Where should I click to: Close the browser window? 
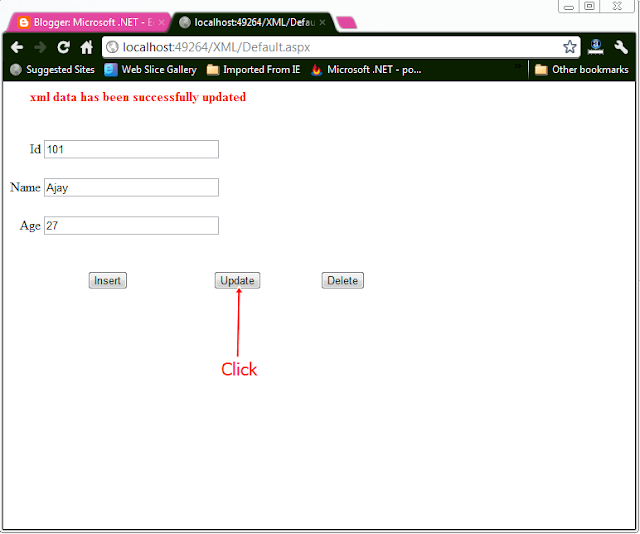617,6
